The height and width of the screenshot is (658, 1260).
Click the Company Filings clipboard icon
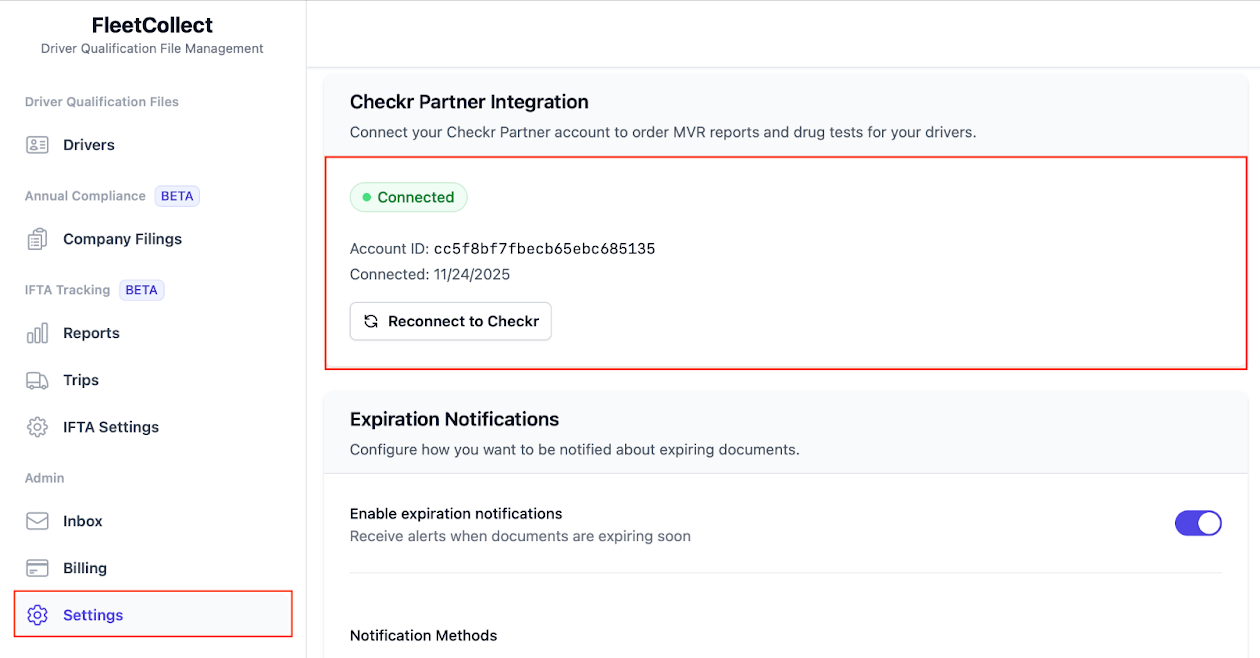[37, 239]
